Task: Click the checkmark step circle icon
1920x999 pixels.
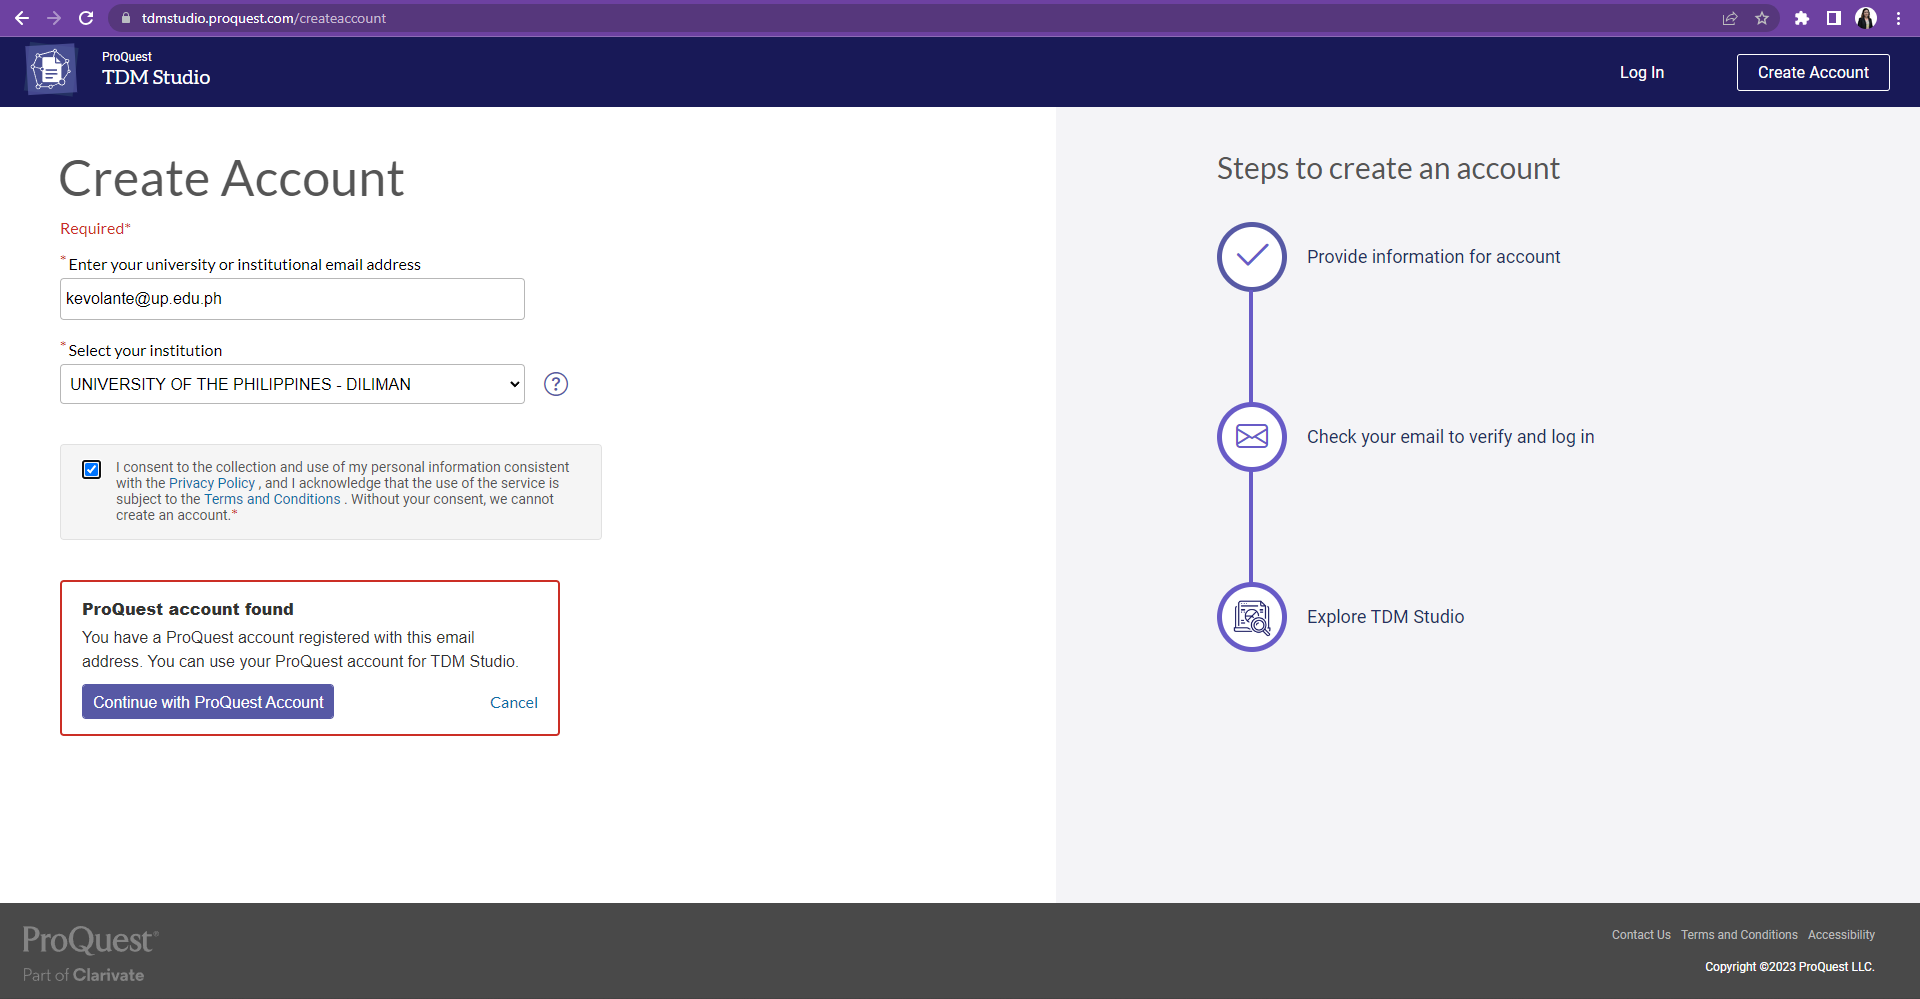Action: pos(1251,257)
